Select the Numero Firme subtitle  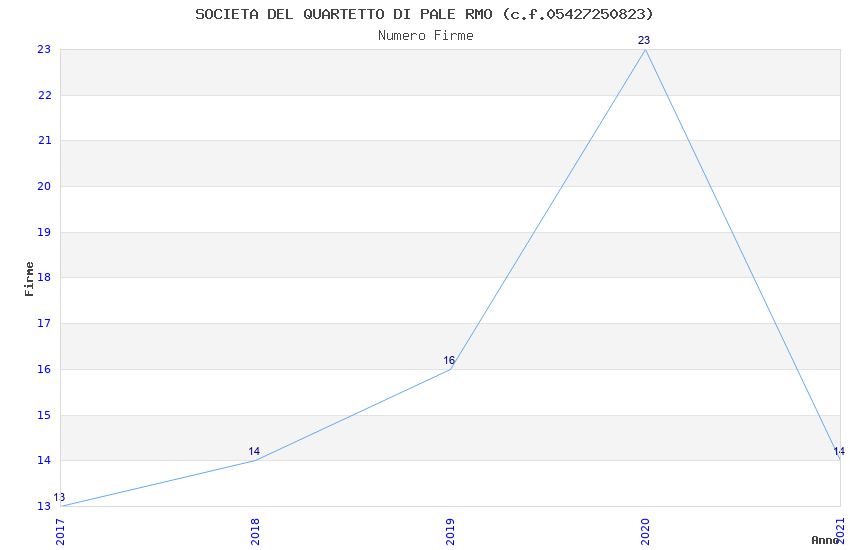[x=426, y=36]
